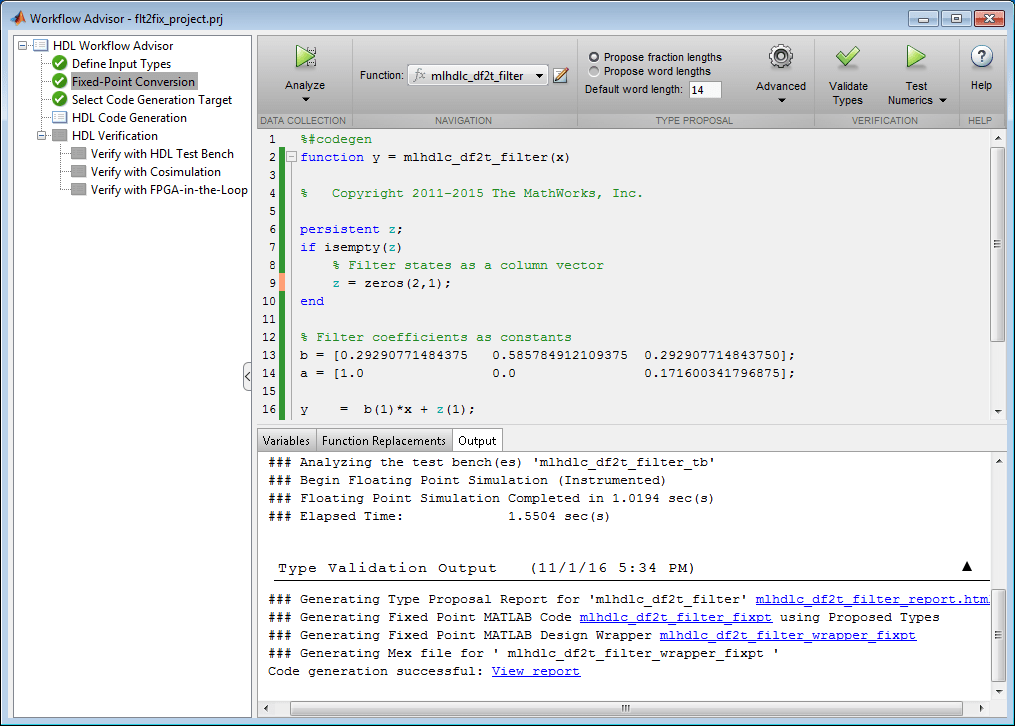Click the Default word length field
The image size is (1015, 726).
704,90
